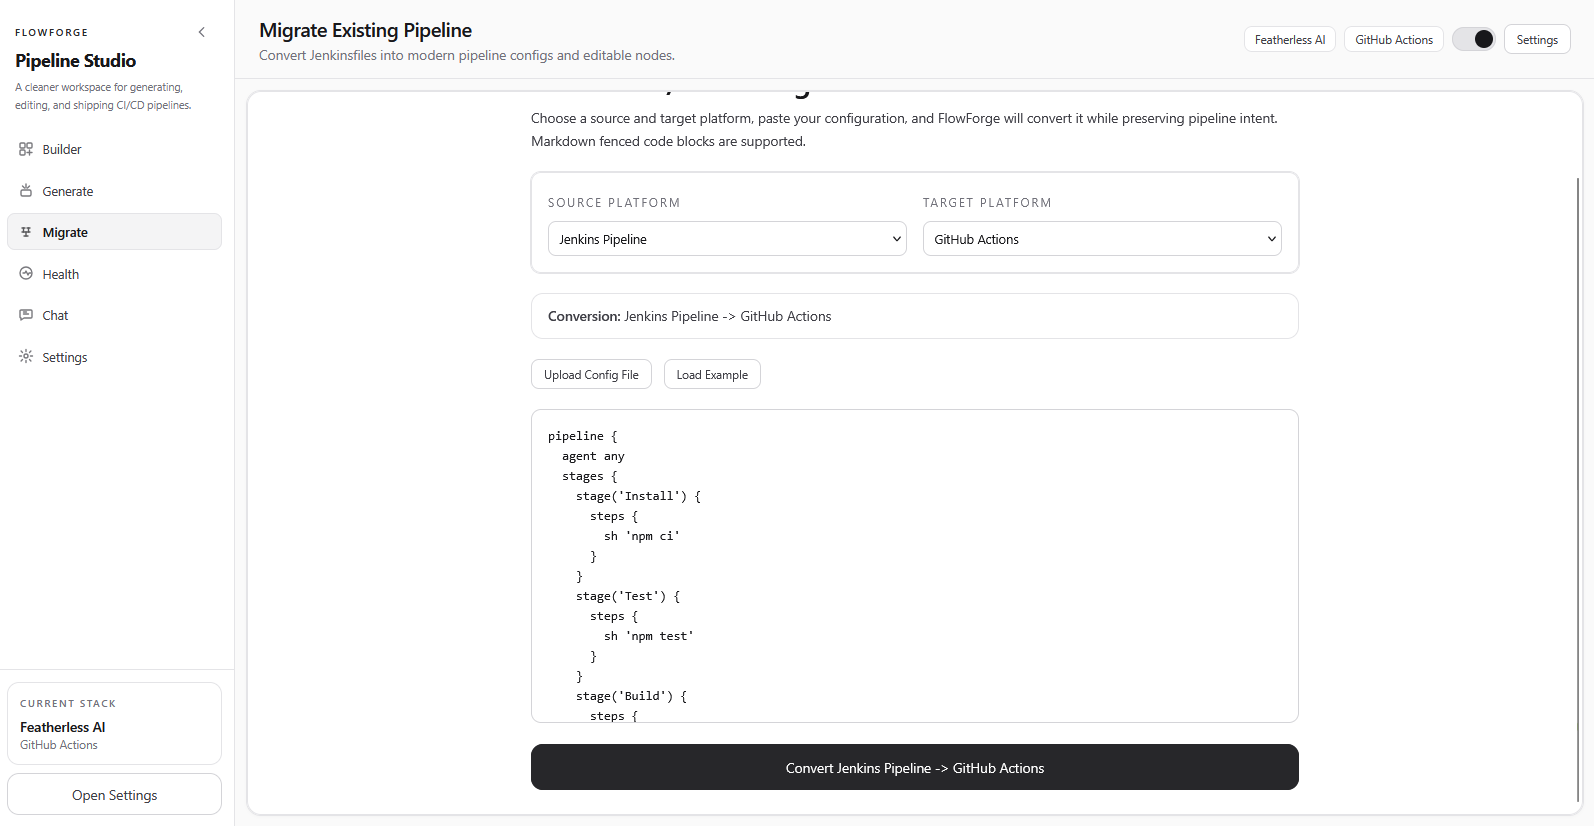Click the Settings gear icon in sidebar
Screen dimensions: 1594x826
click(26, 357)
